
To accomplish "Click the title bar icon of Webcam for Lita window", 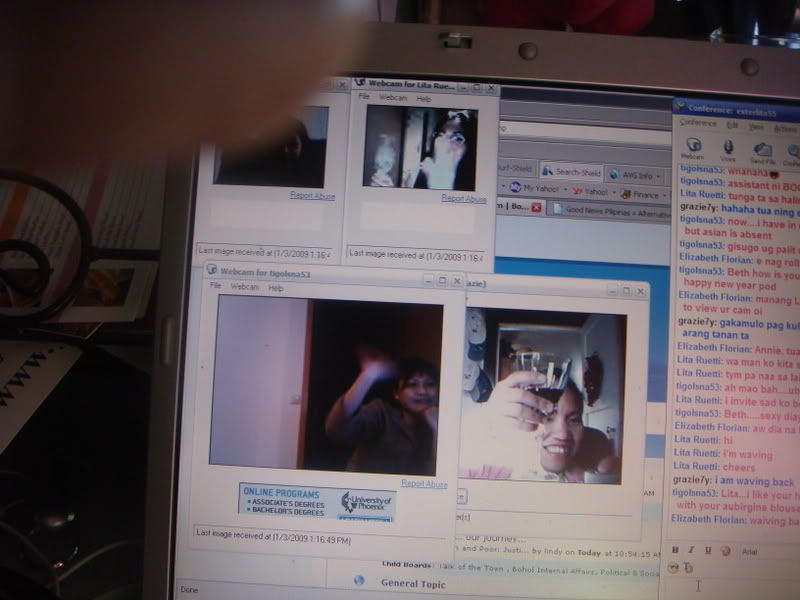I will point(360,82).
